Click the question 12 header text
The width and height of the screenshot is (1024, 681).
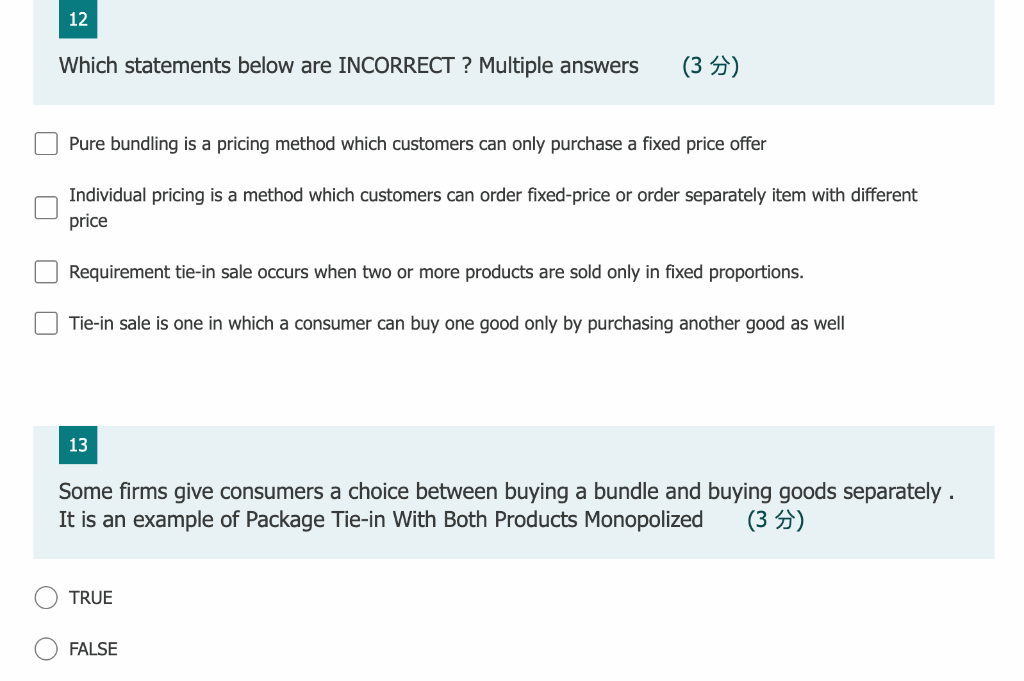coord(349,66)
